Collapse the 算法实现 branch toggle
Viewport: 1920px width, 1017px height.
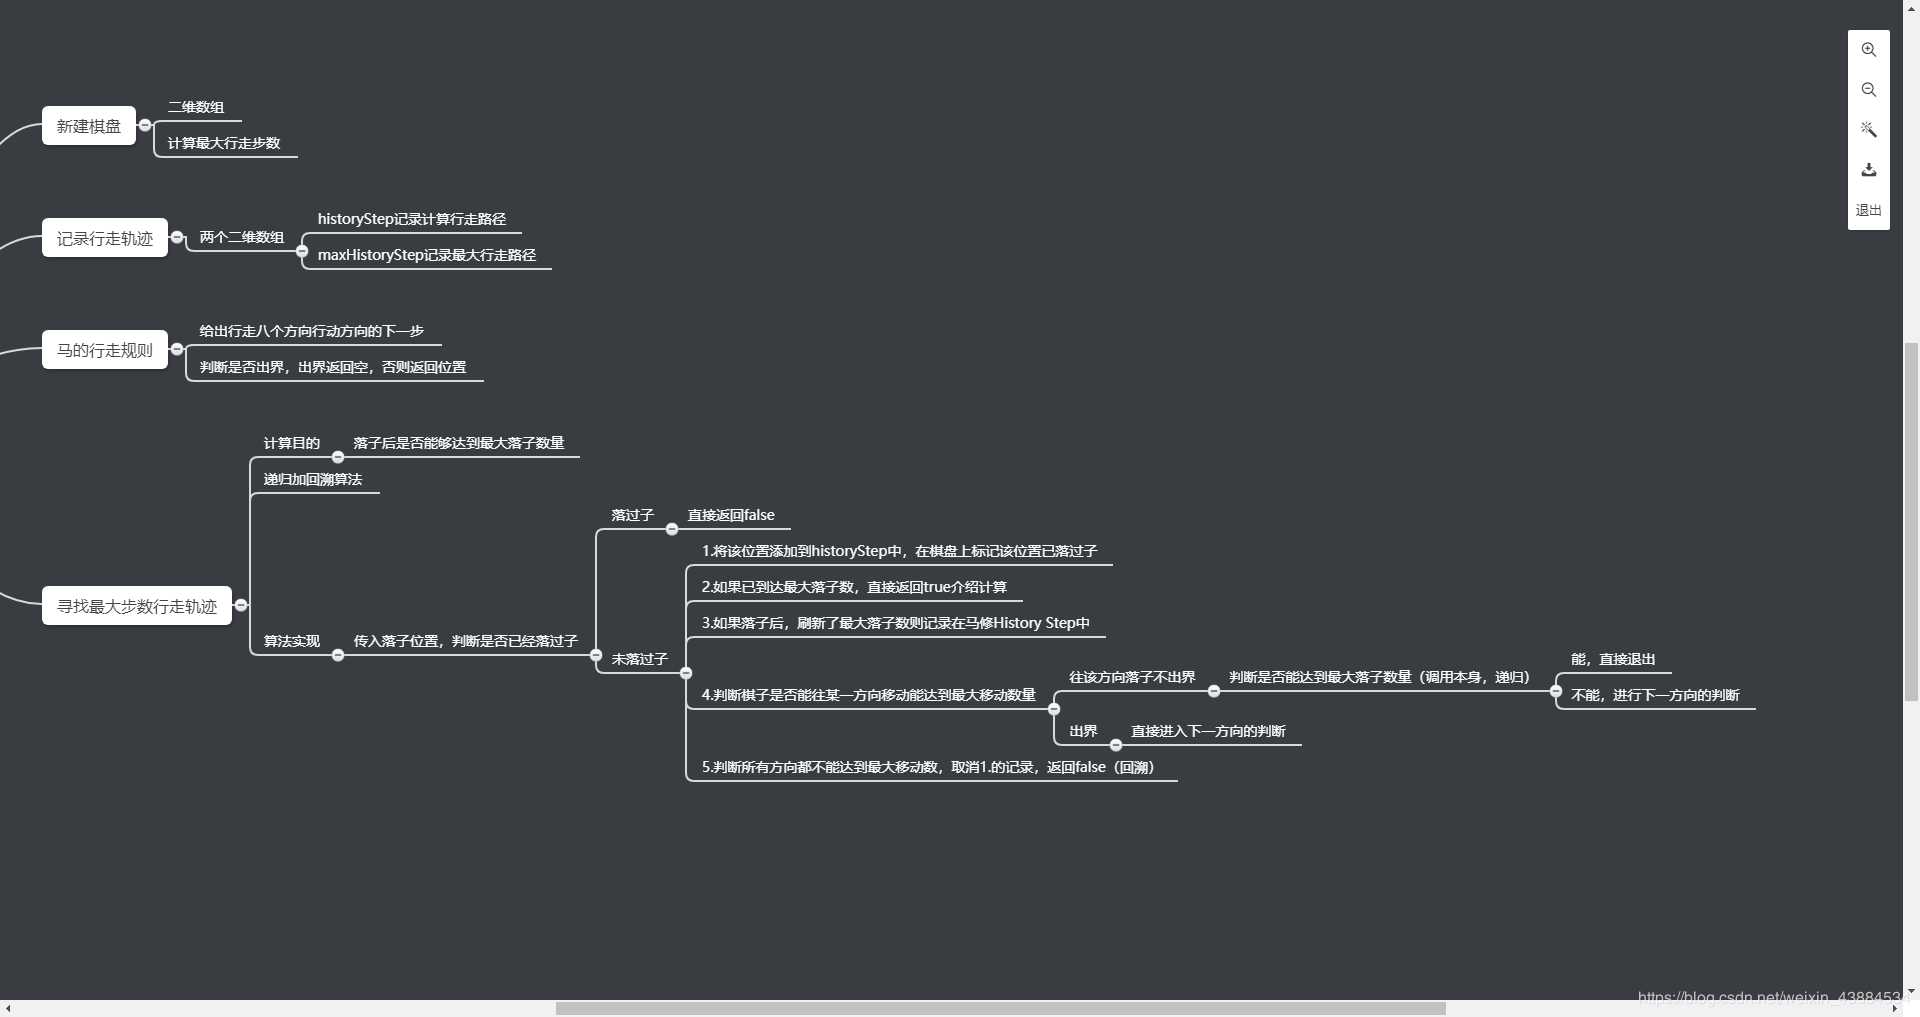point(338,655)
